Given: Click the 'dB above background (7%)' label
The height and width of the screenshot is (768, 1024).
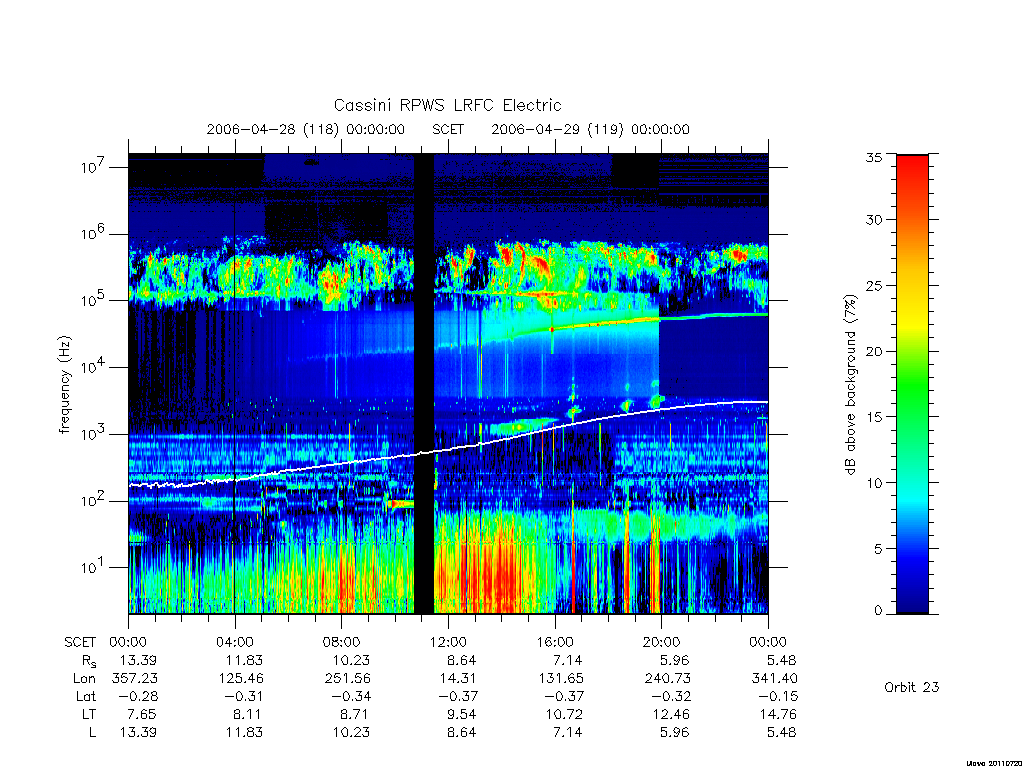Looking at the screenshot, I should [850, 385].
